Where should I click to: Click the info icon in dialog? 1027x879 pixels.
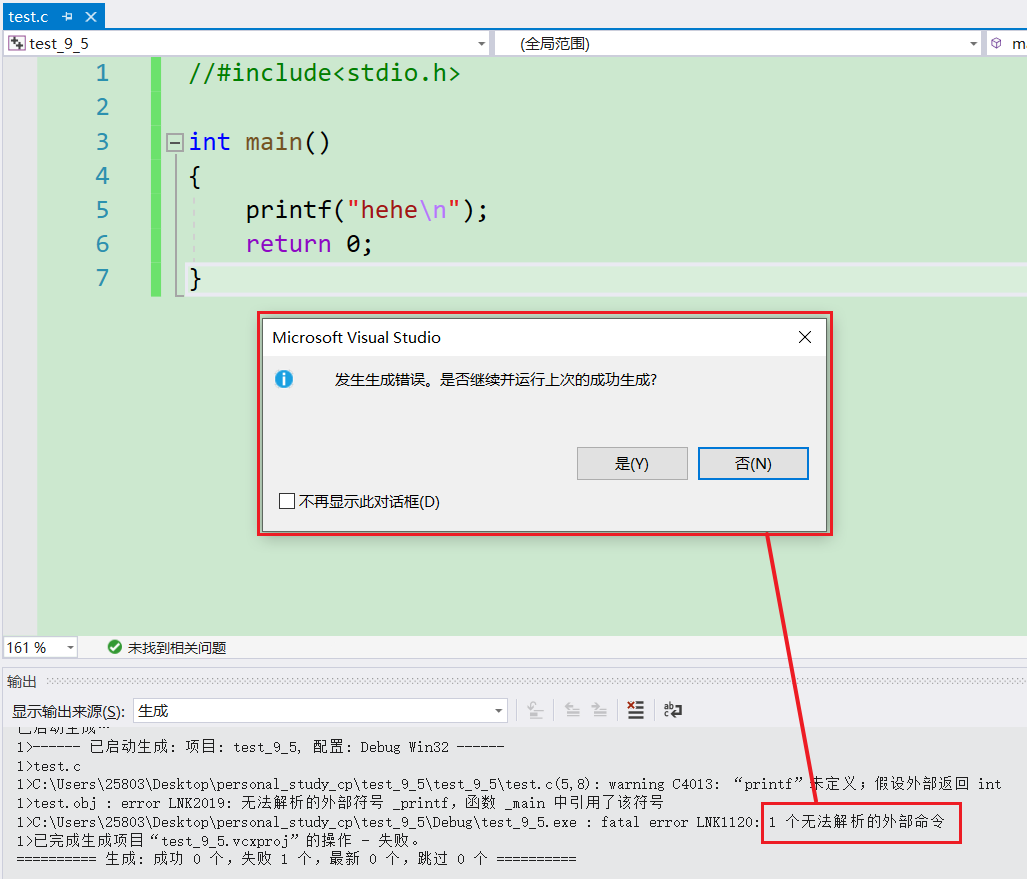284,379
